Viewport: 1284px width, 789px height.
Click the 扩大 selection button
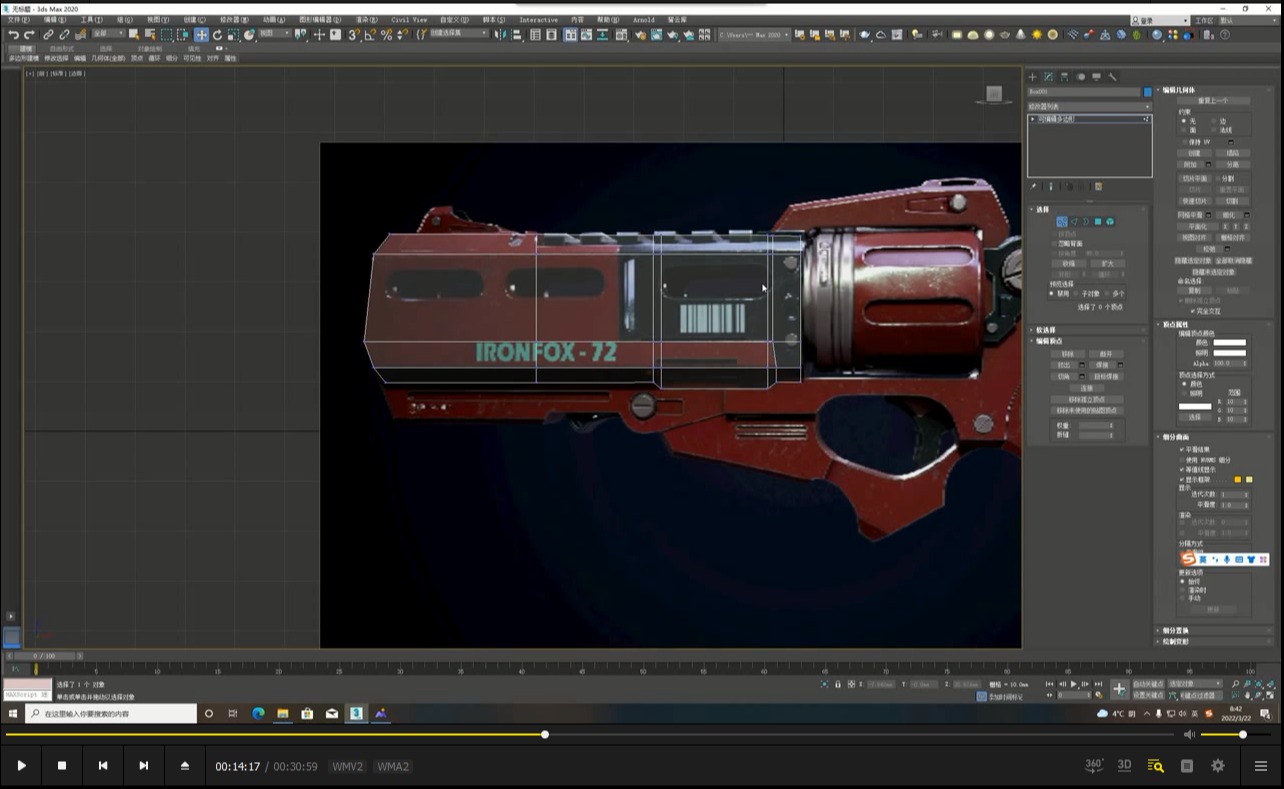tap(1108, 264)
